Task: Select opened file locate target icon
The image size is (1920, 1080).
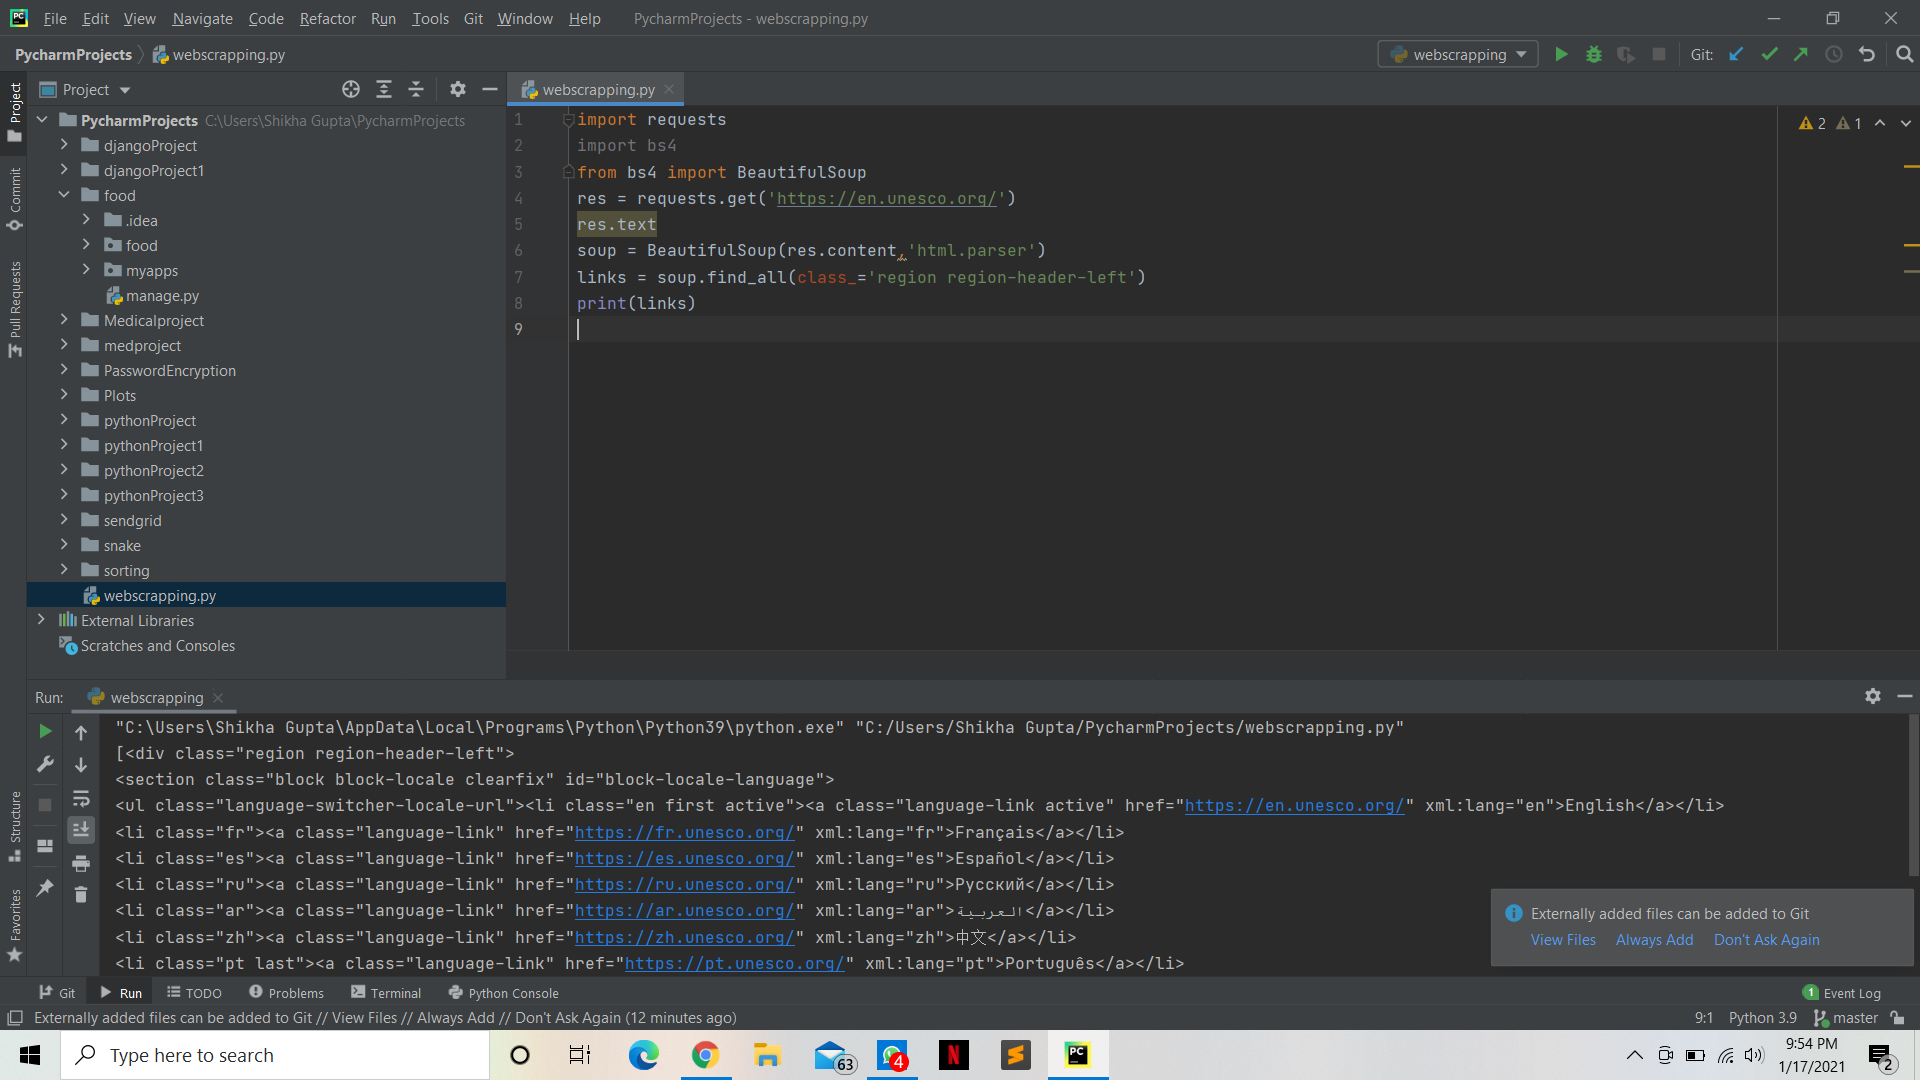Action: click(351, 90)
